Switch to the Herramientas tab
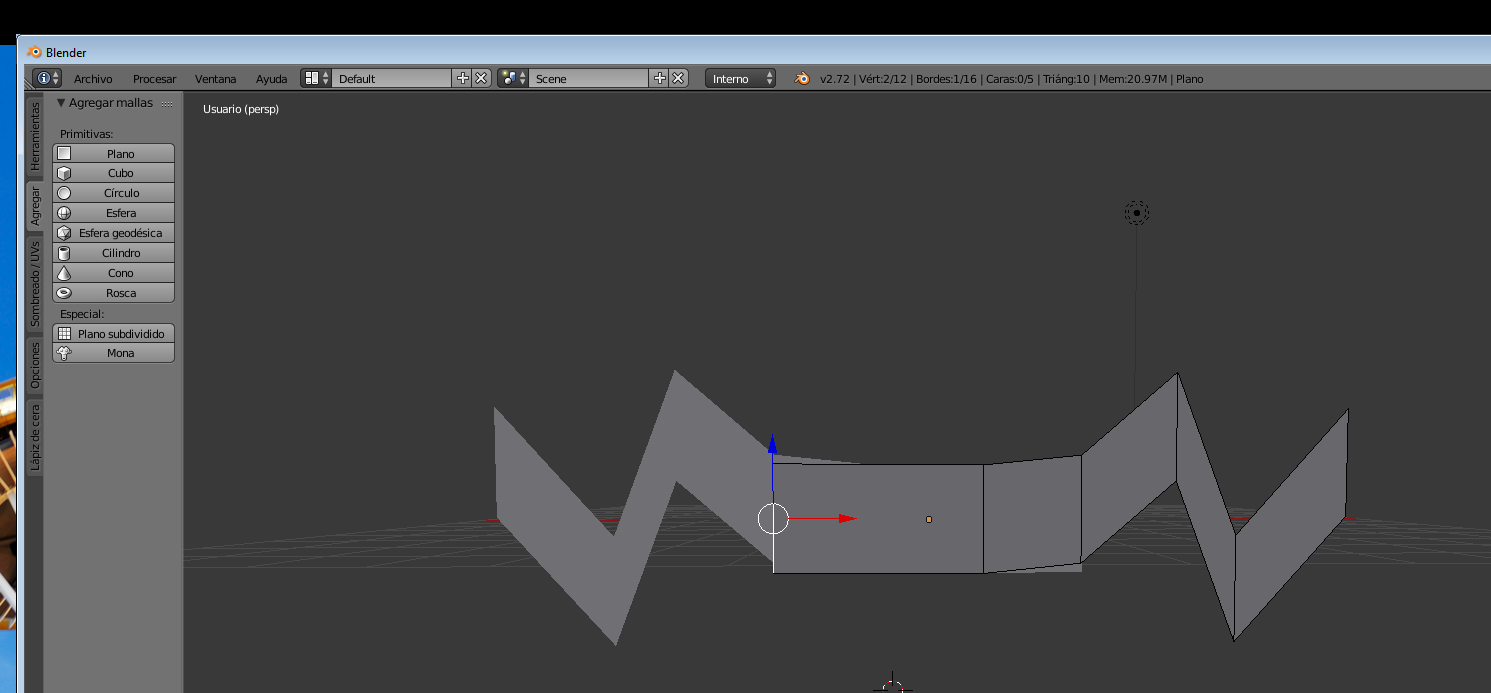 [35, 135]
